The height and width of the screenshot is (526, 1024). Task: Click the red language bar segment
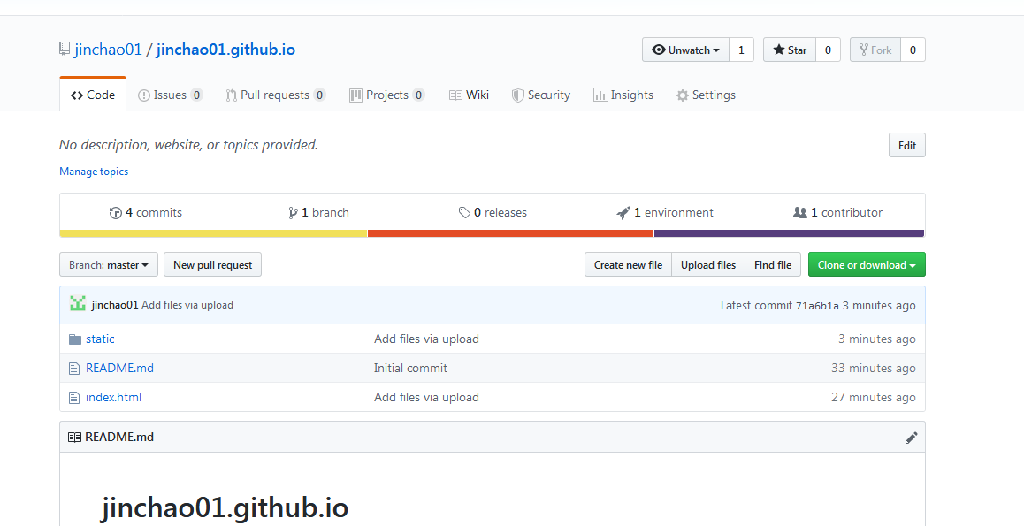pos(511,233)
